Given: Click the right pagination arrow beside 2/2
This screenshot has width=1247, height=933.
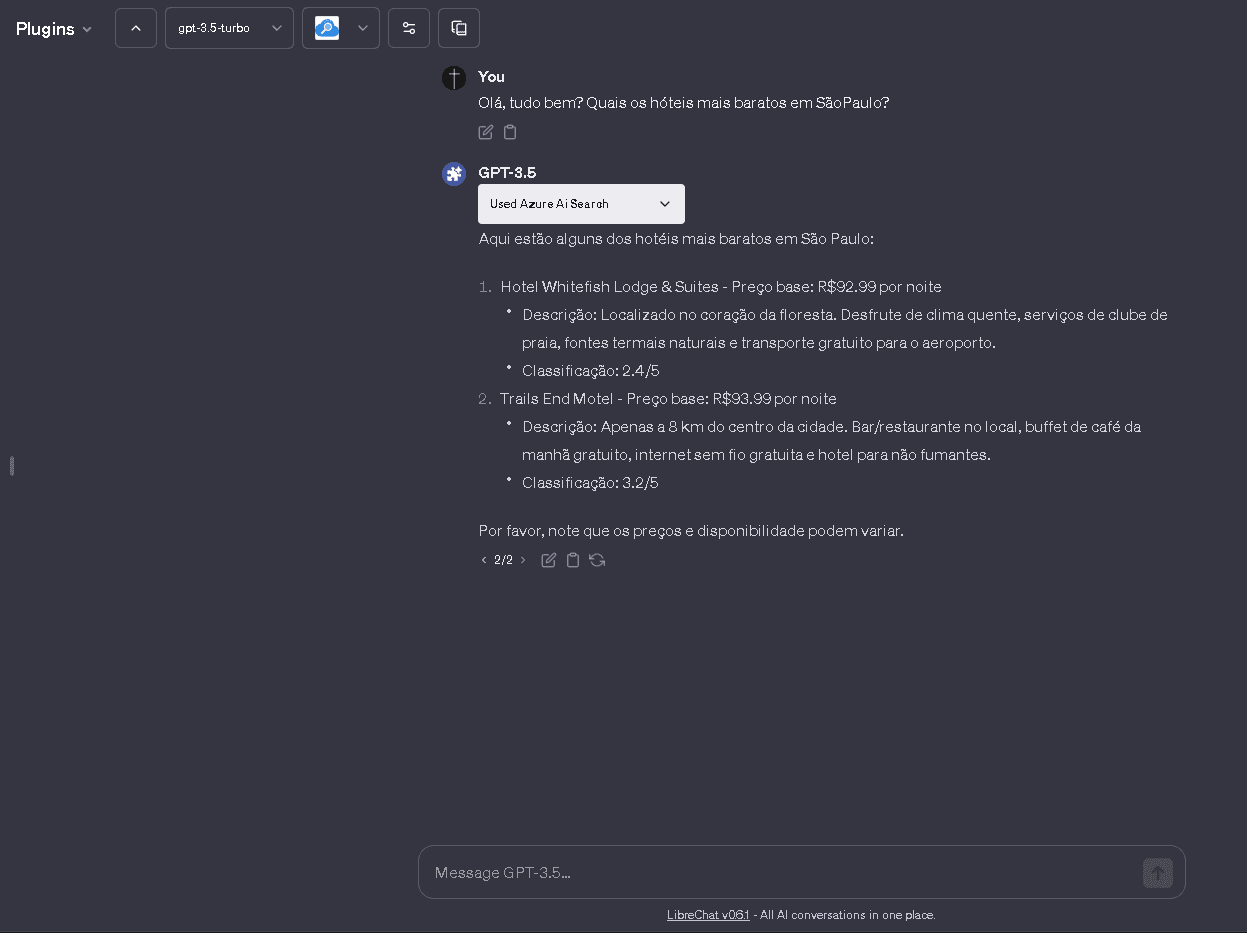Looking at the screenshot, I should pos(523,560).
